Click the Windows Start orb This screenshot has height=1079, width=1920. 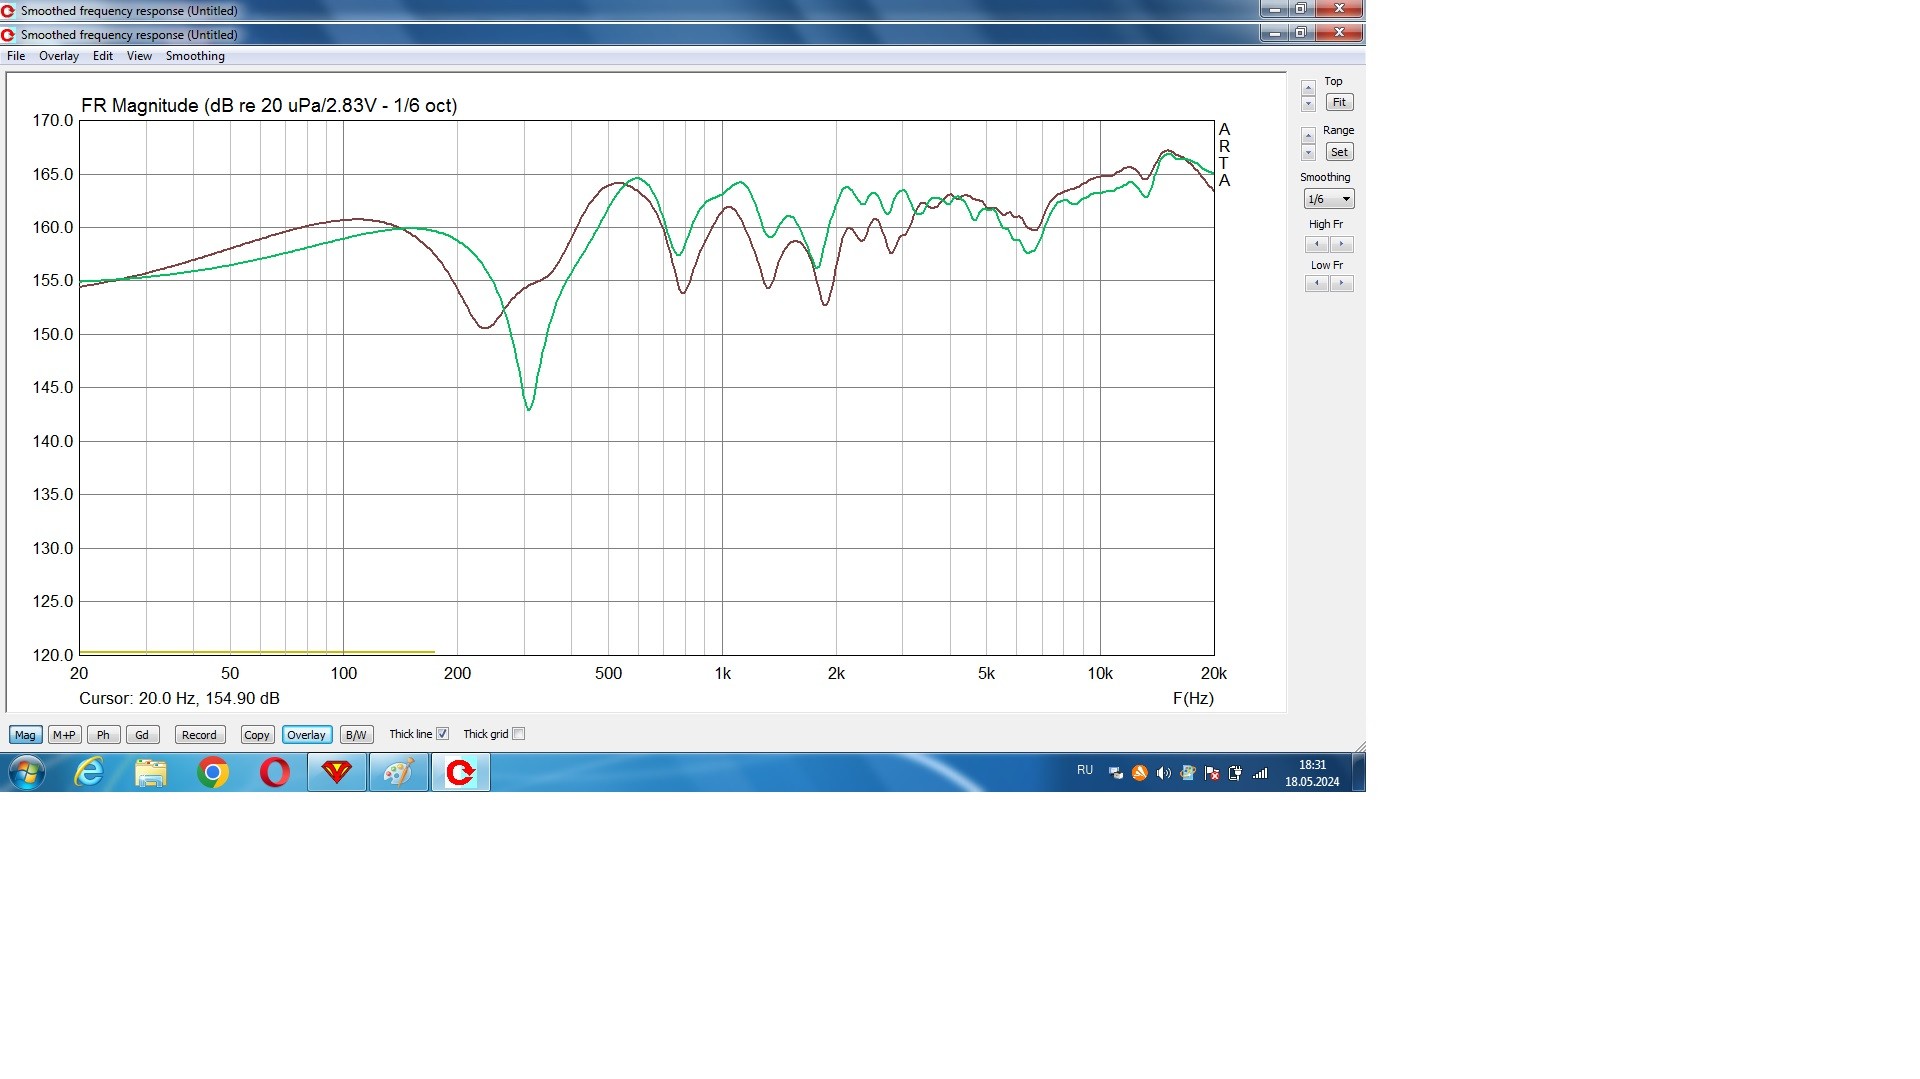(27, 773)
